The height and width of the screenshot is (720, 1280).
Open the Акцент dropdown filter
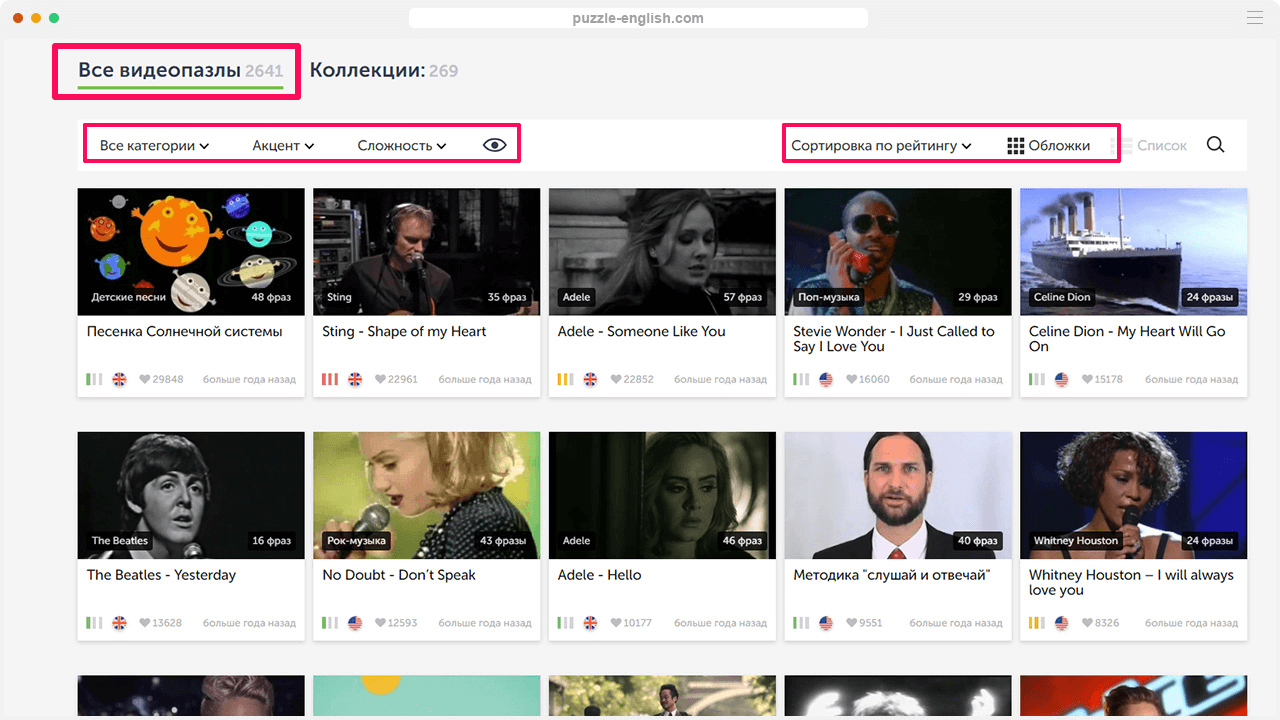pyautogui.click(x=283, y=146)
